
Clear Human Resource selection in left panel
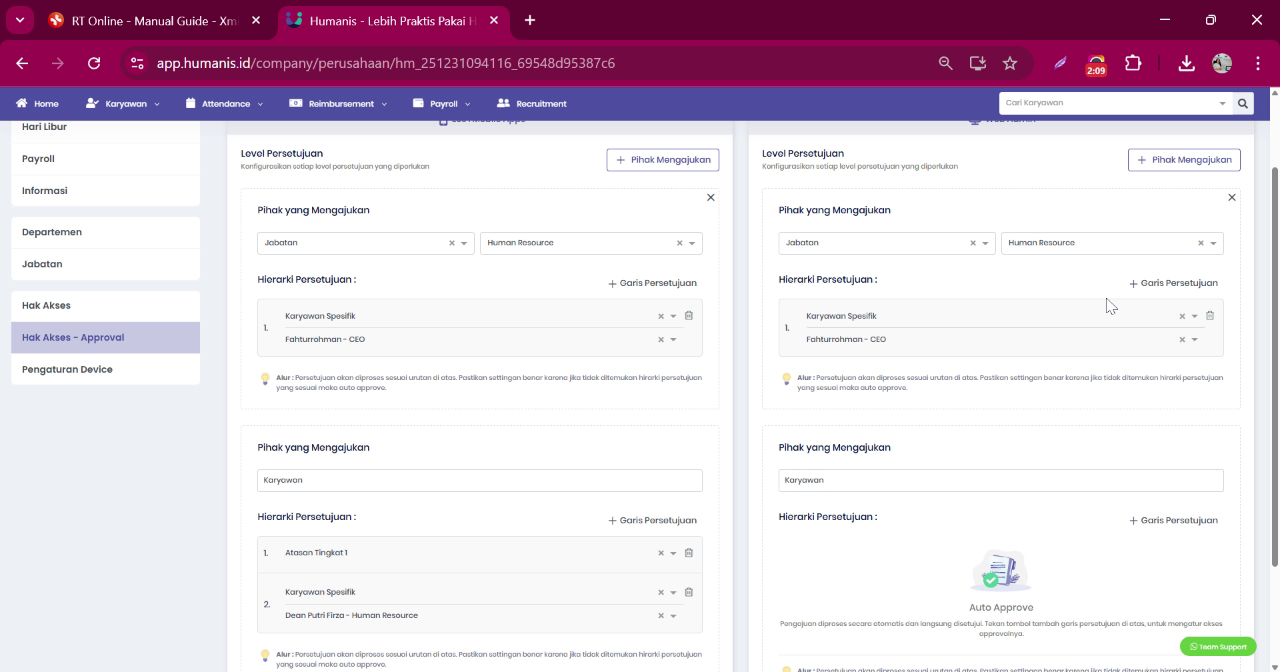(x=680, y=243)
